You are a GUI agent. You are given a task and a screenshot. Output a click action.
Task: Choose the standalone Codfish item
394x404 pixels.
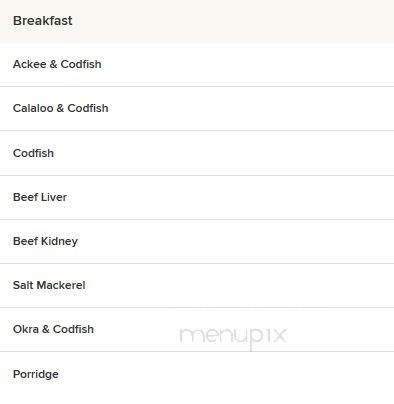pyautogui.click(x=197, y=153)
